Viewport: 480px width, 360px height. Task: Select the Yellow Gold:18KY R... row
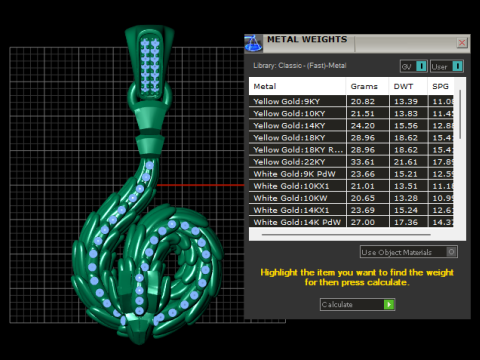click(351, 150)
